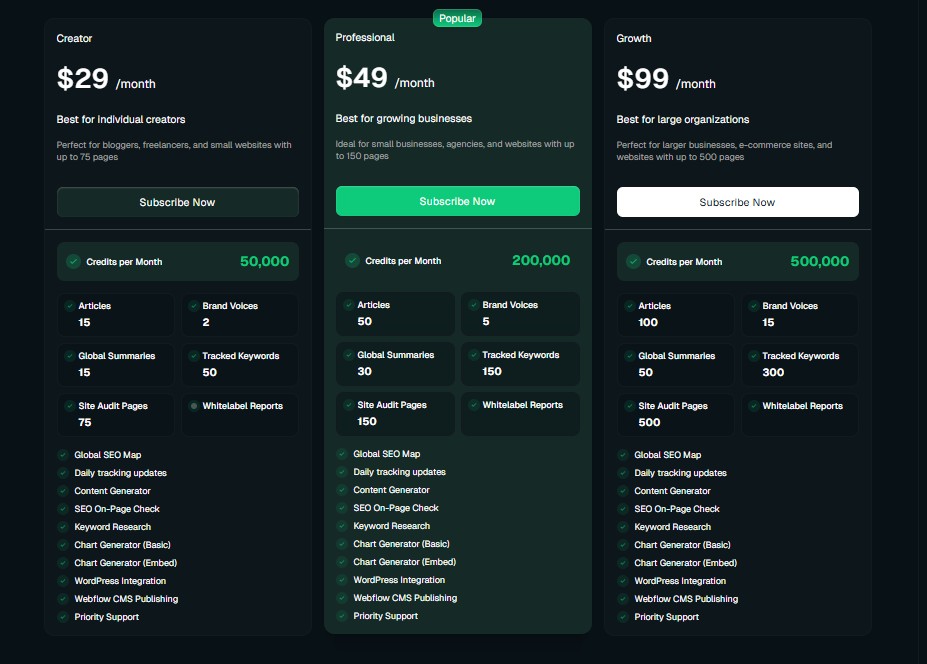
Task: Click the check icon next to Creator's Daily tracking updates
Action: 63,473
